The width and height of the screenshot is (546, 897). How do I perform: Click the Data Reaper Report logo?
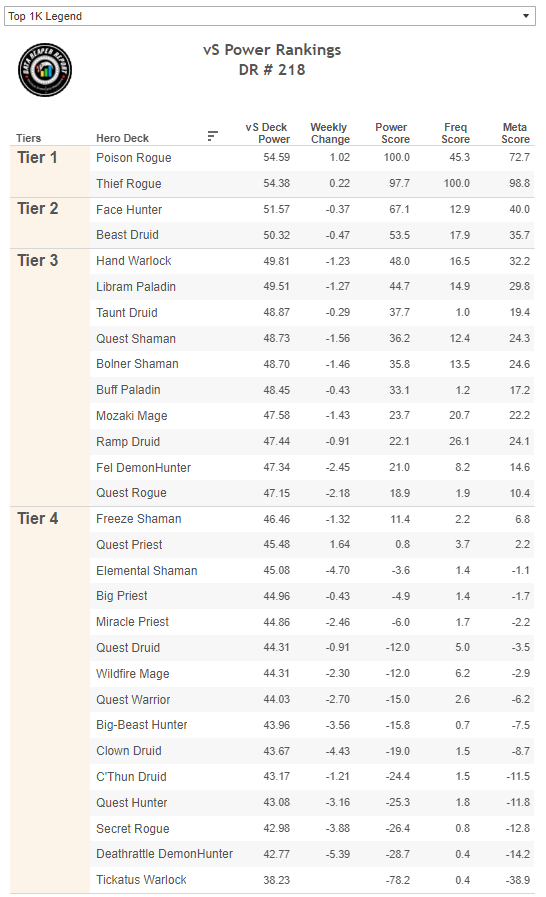click(45, 70)
